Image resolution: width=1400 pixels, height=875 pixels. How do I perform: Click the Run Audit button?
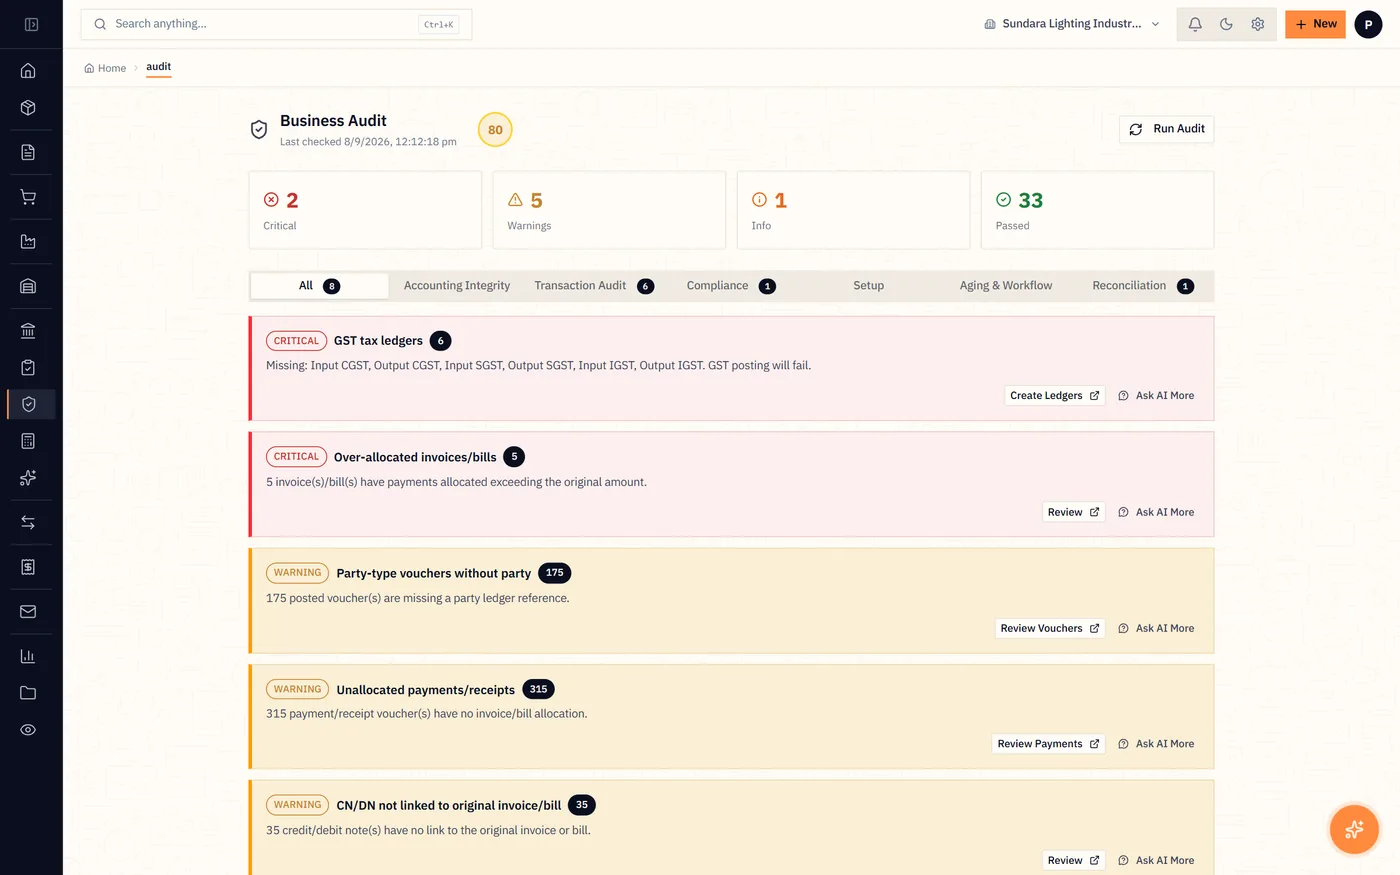(1167, 129)
